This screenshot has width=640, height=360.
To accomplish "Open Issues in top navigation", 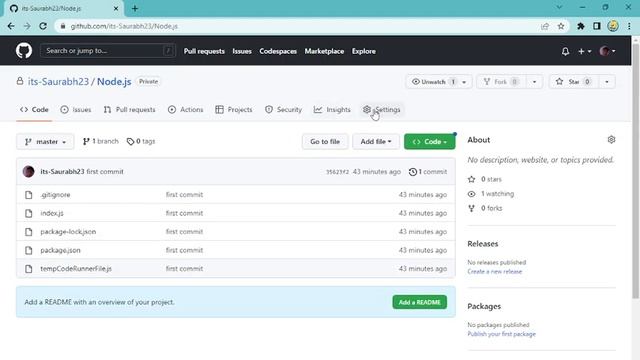I will point(242,51).
